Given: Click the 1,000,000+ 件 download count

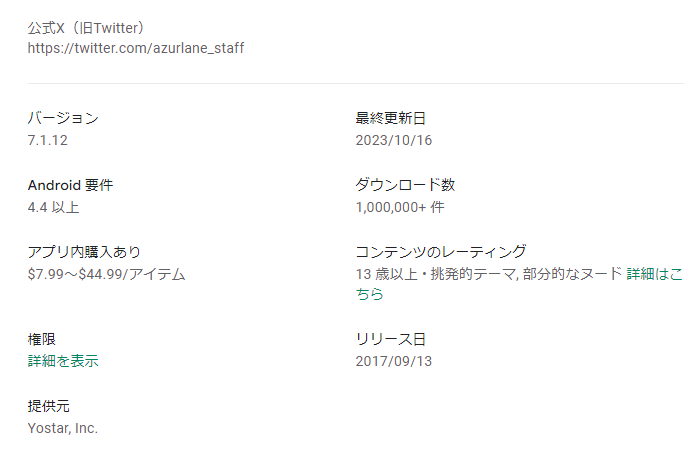Looking at the screenshot, I should pos(400,207).
